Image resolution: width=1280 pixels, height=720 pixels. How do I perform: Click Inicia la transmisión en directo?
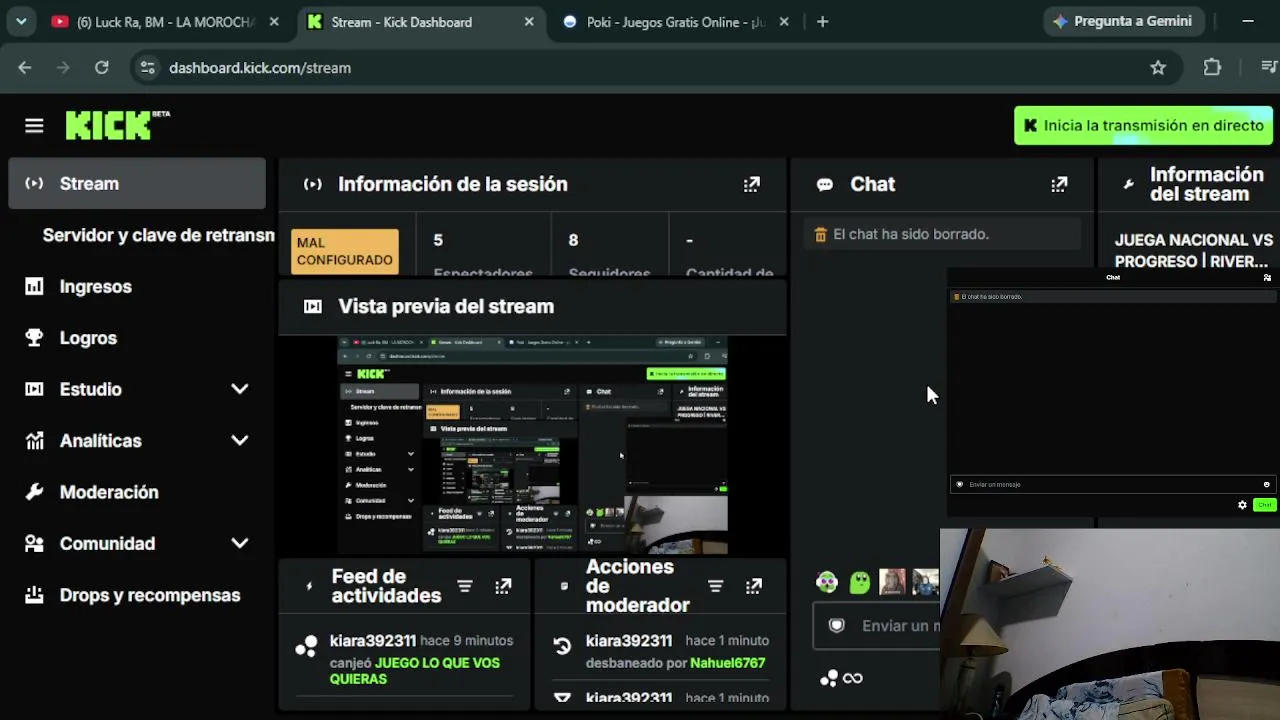(1143, 126)
